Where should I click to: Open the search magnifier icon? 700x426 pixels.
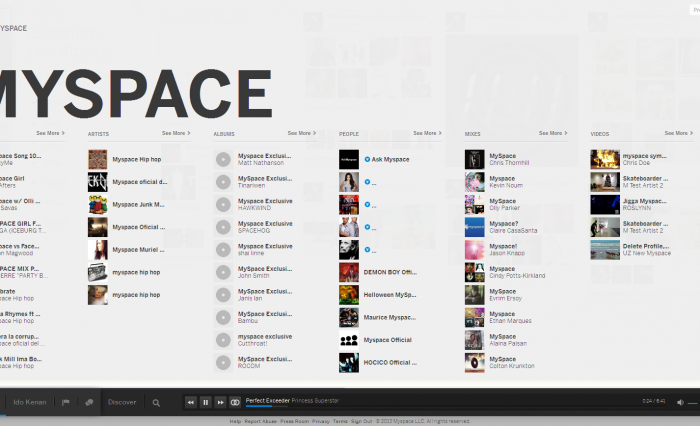click(x=156, y=403)
